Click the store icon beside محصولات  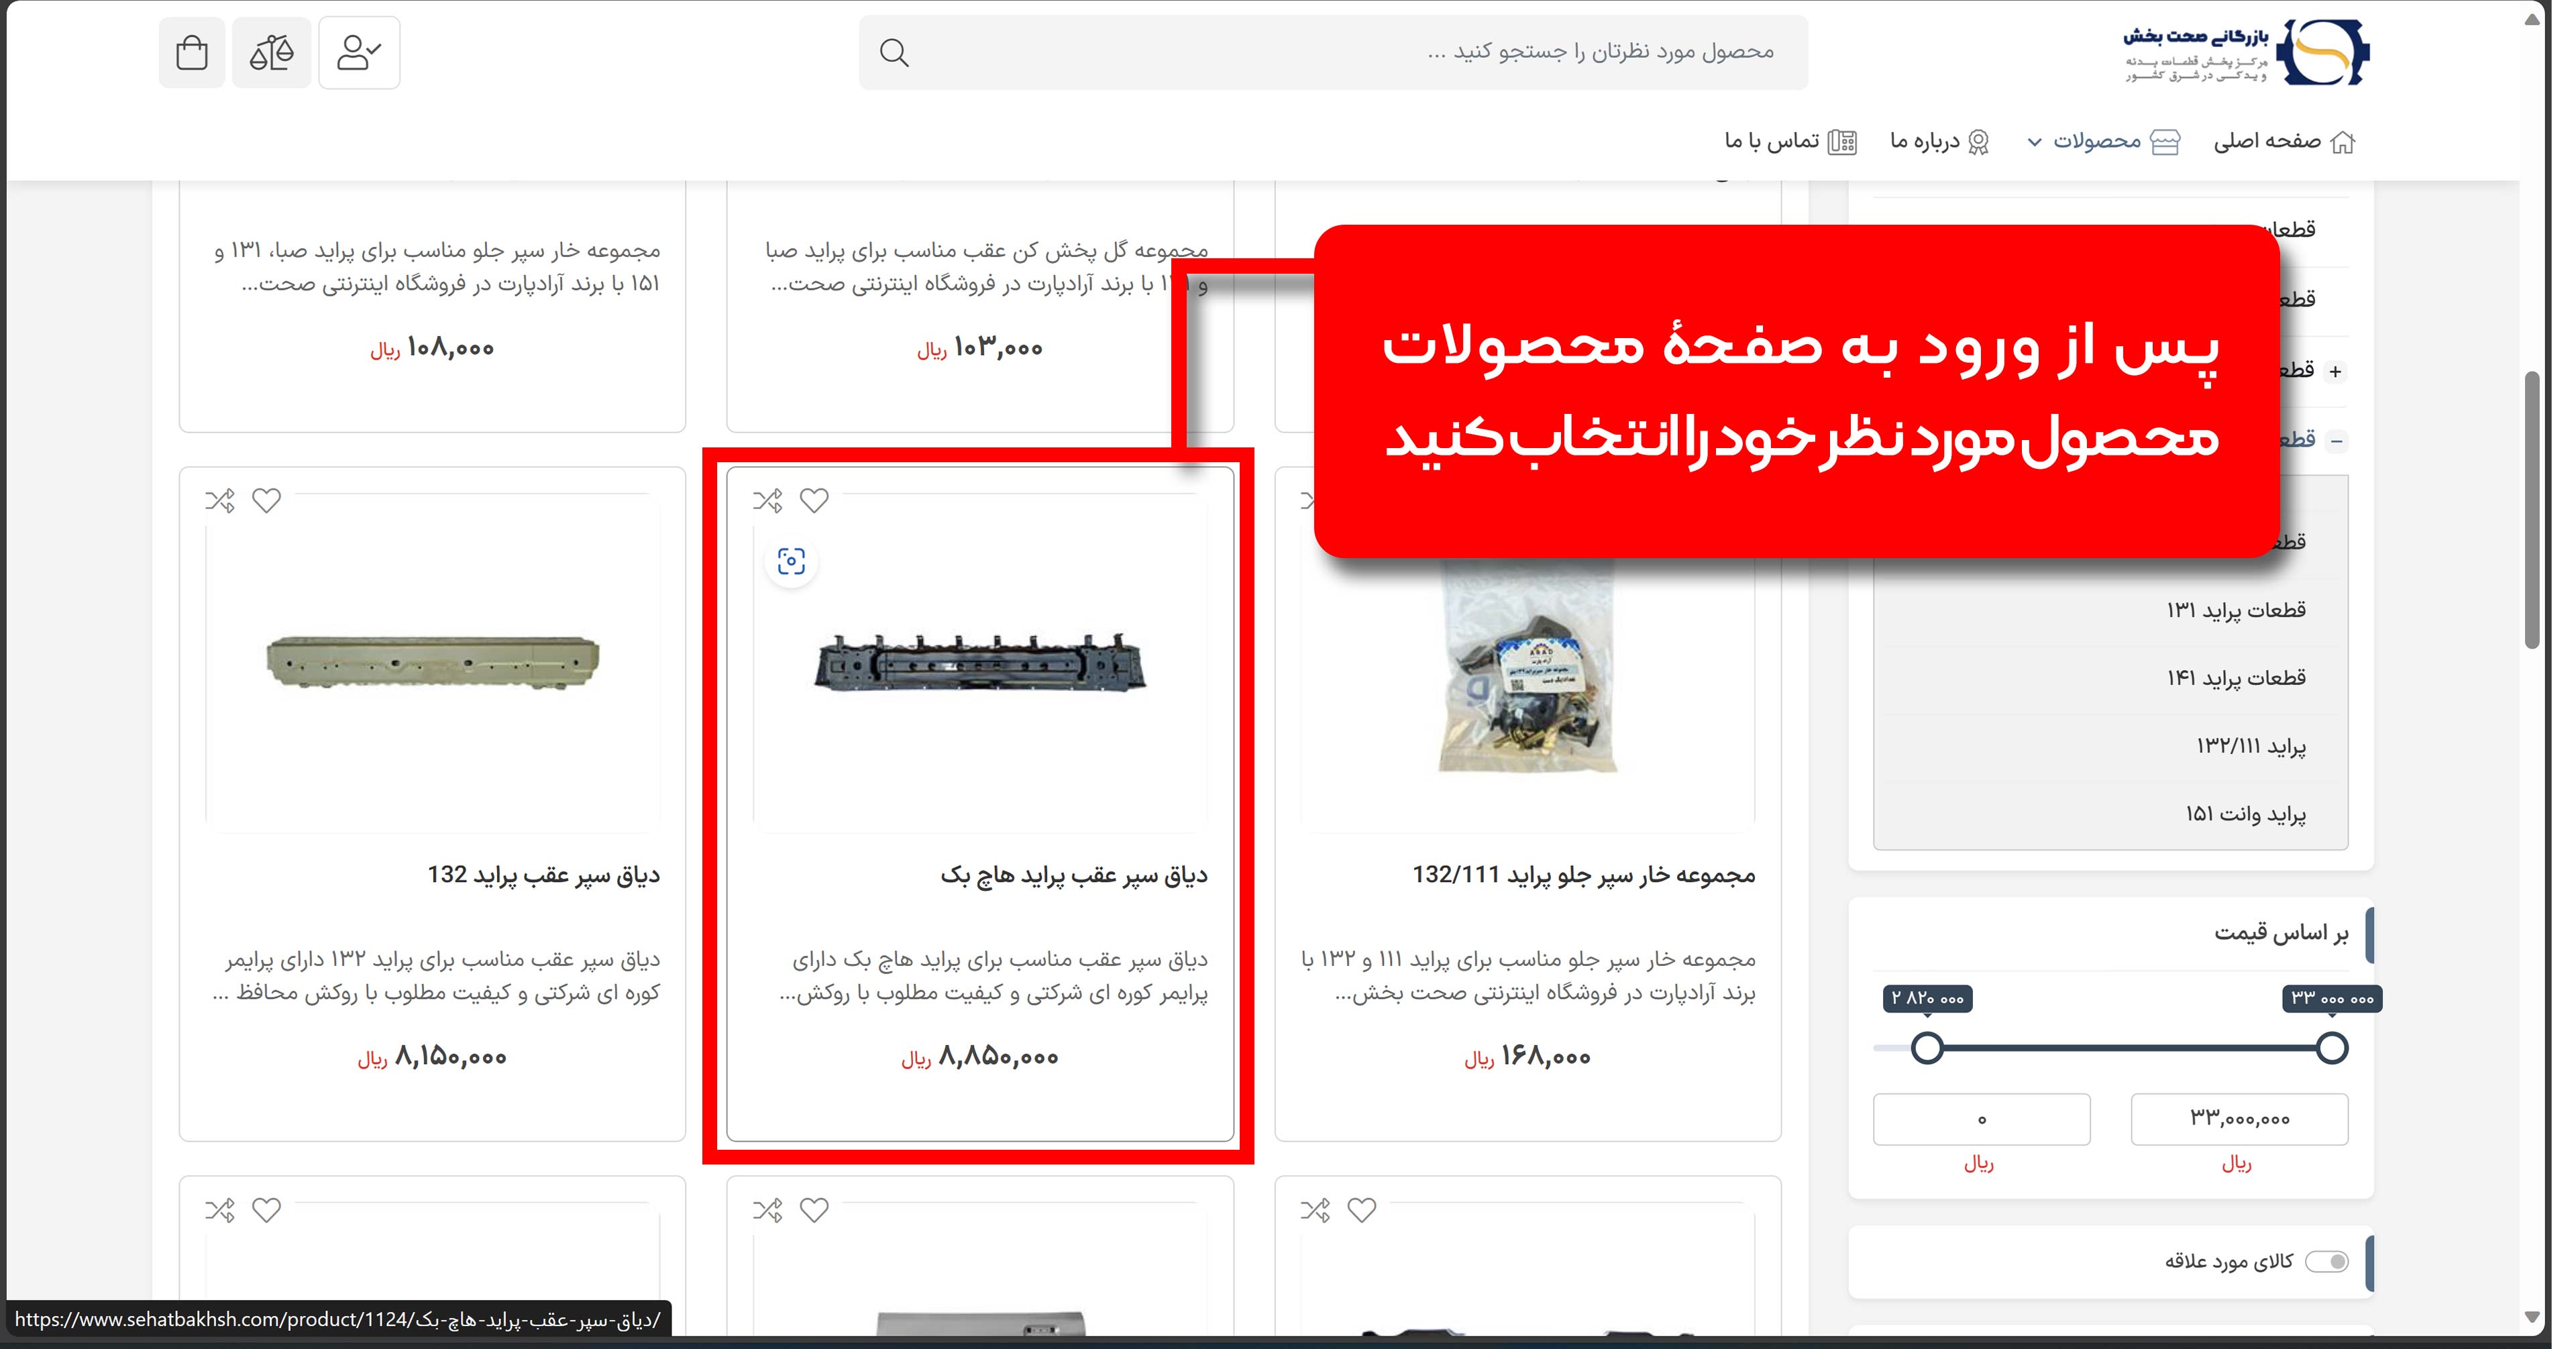pos(2165,142)
